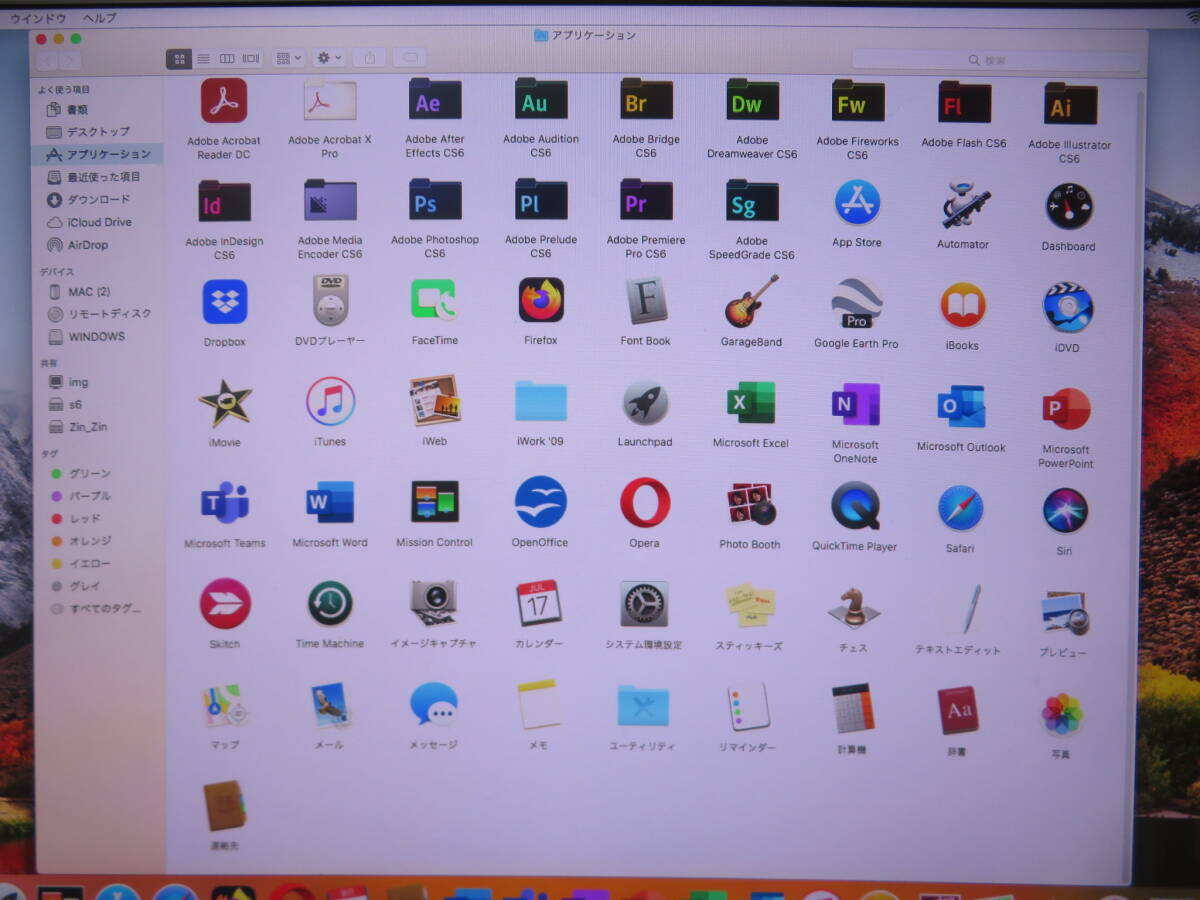Select the Dashboard app icon
Screen dimensions: 1200x900
point(1069,207)
